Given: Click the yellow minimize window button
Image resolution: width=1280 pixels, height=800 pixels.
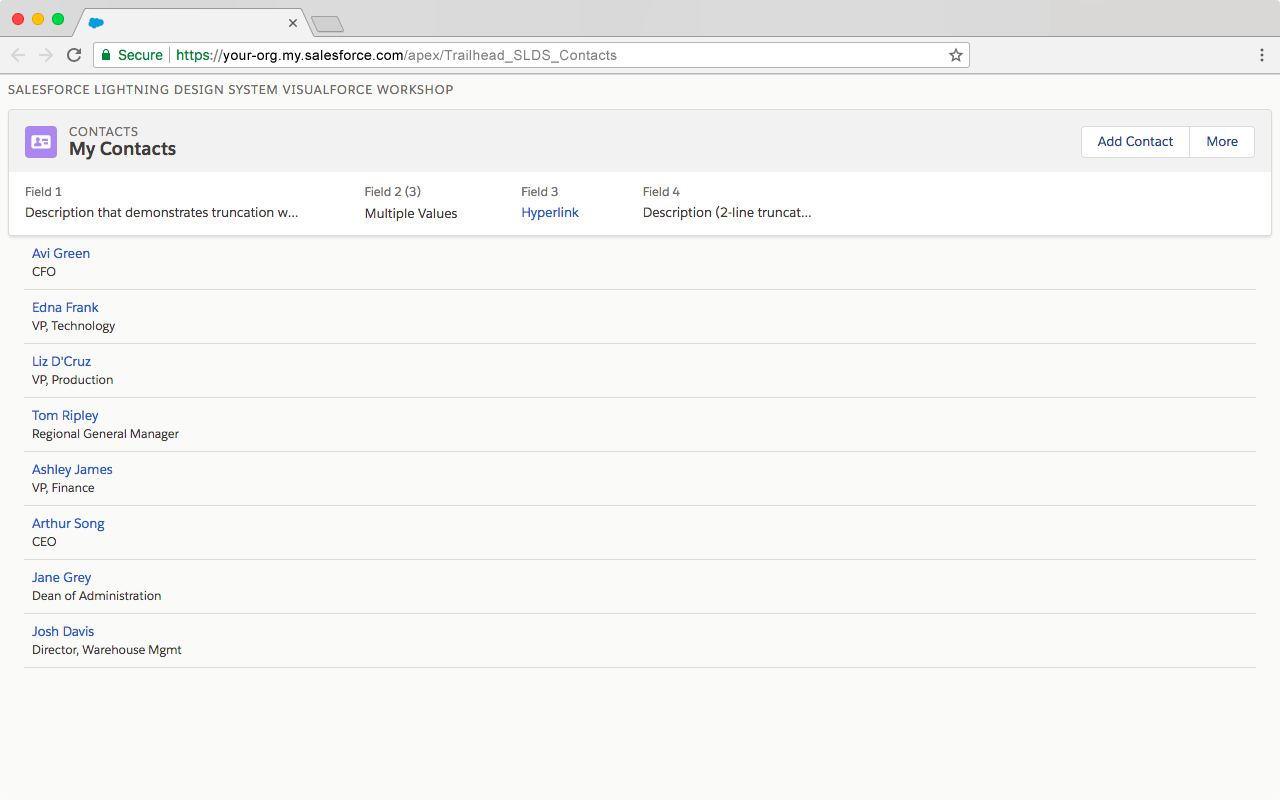Looking at the screenshot, I should (x=38, y=19).
